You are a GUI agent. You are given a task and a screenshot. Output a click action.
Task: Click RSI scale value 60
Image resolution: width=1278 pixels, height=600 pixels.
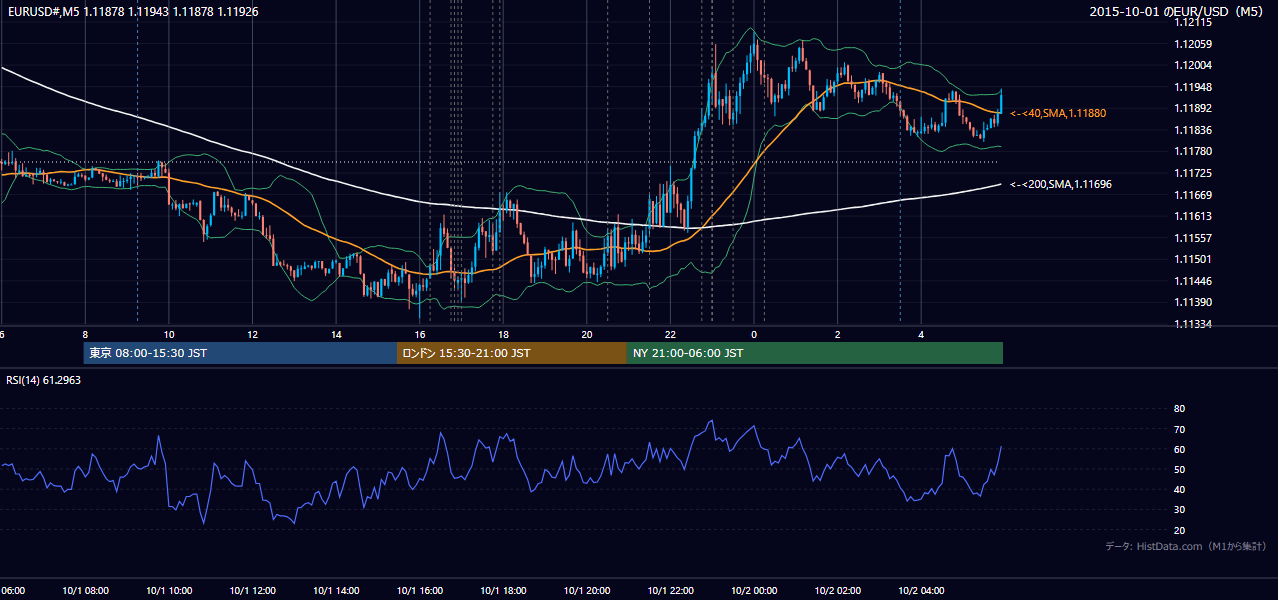tap(1179, 449)
